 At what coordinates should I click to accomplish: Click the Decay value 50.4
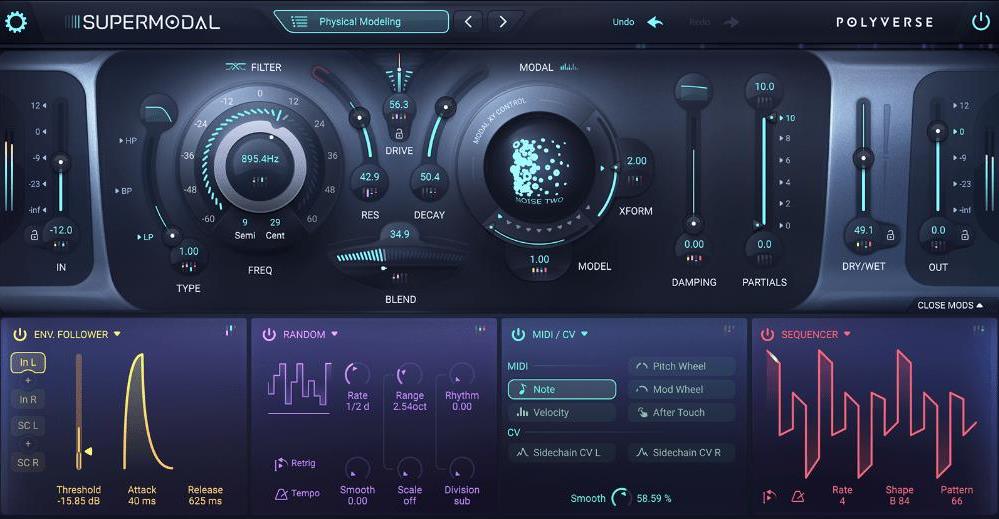[x=430, y=177]
